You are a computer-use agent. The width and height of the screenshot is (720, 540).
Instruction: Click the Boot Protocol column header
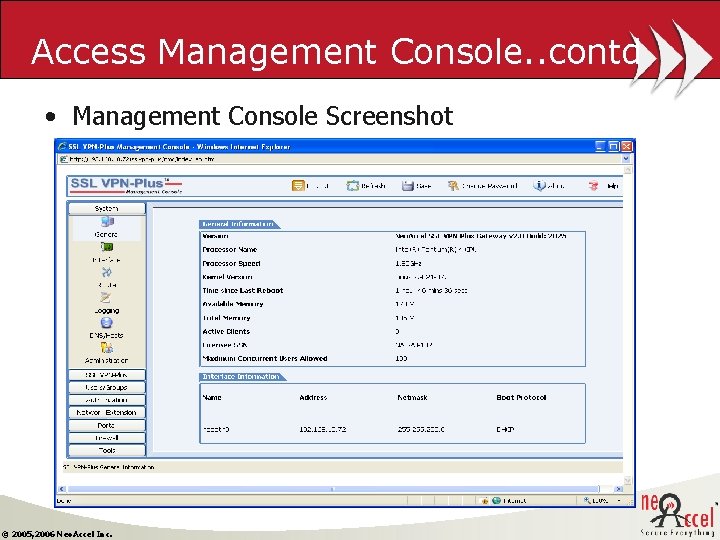coord(521,397)
